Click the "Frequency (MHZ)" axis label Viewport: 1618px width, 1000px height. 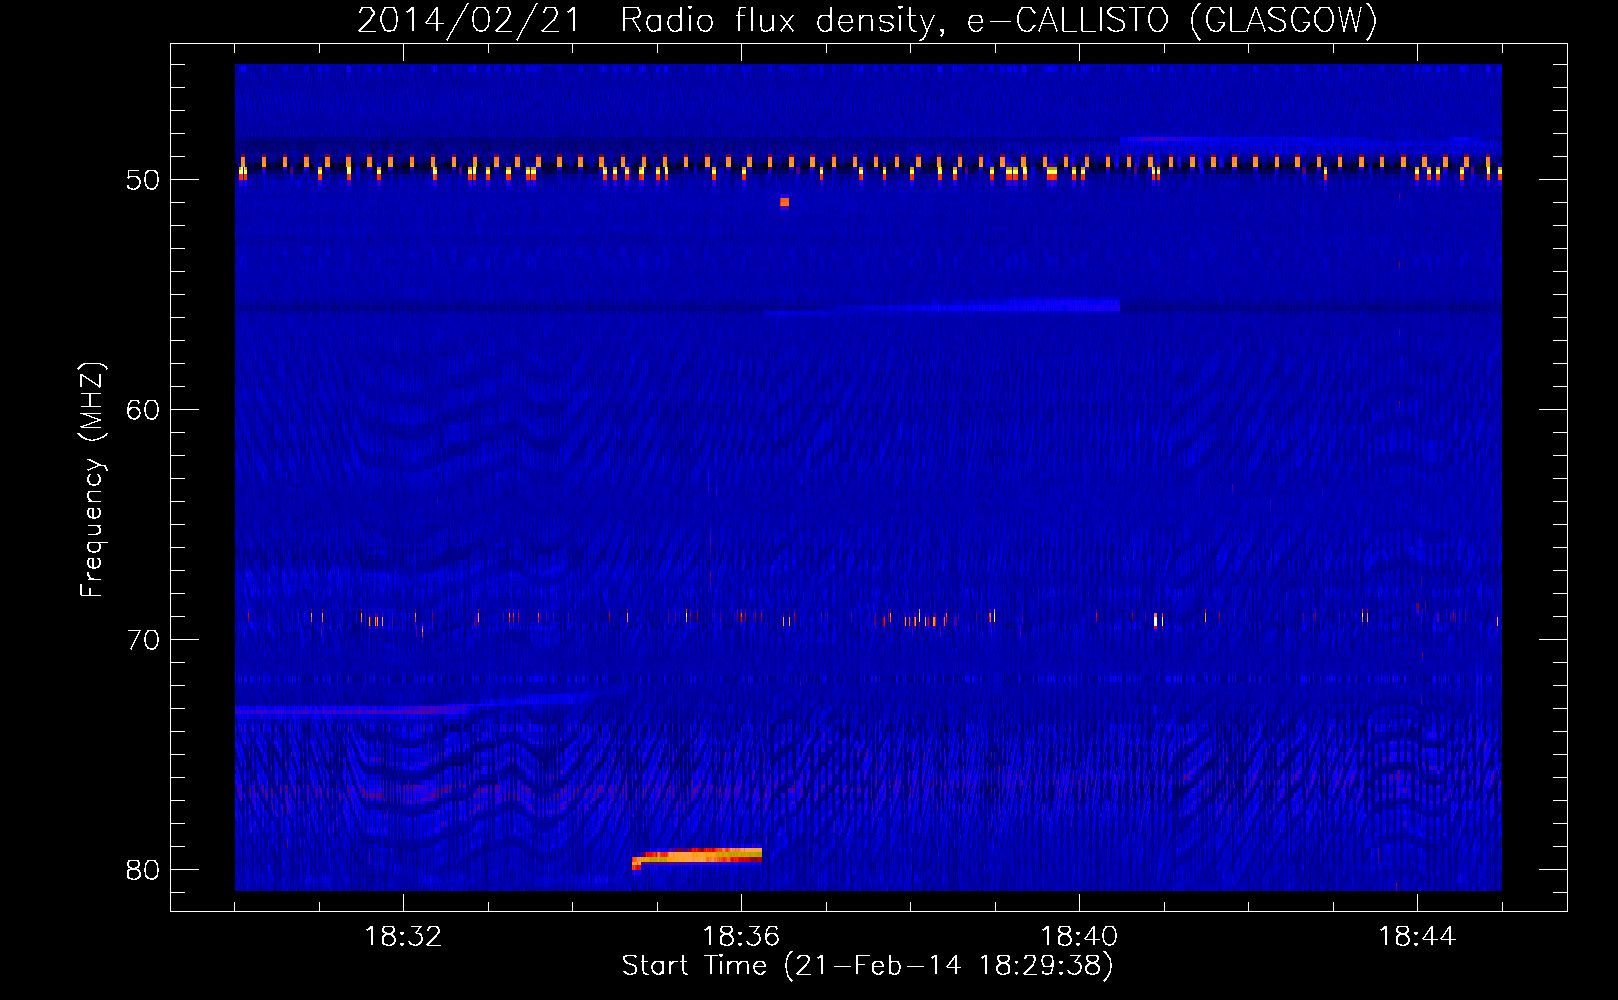point(91,480)
